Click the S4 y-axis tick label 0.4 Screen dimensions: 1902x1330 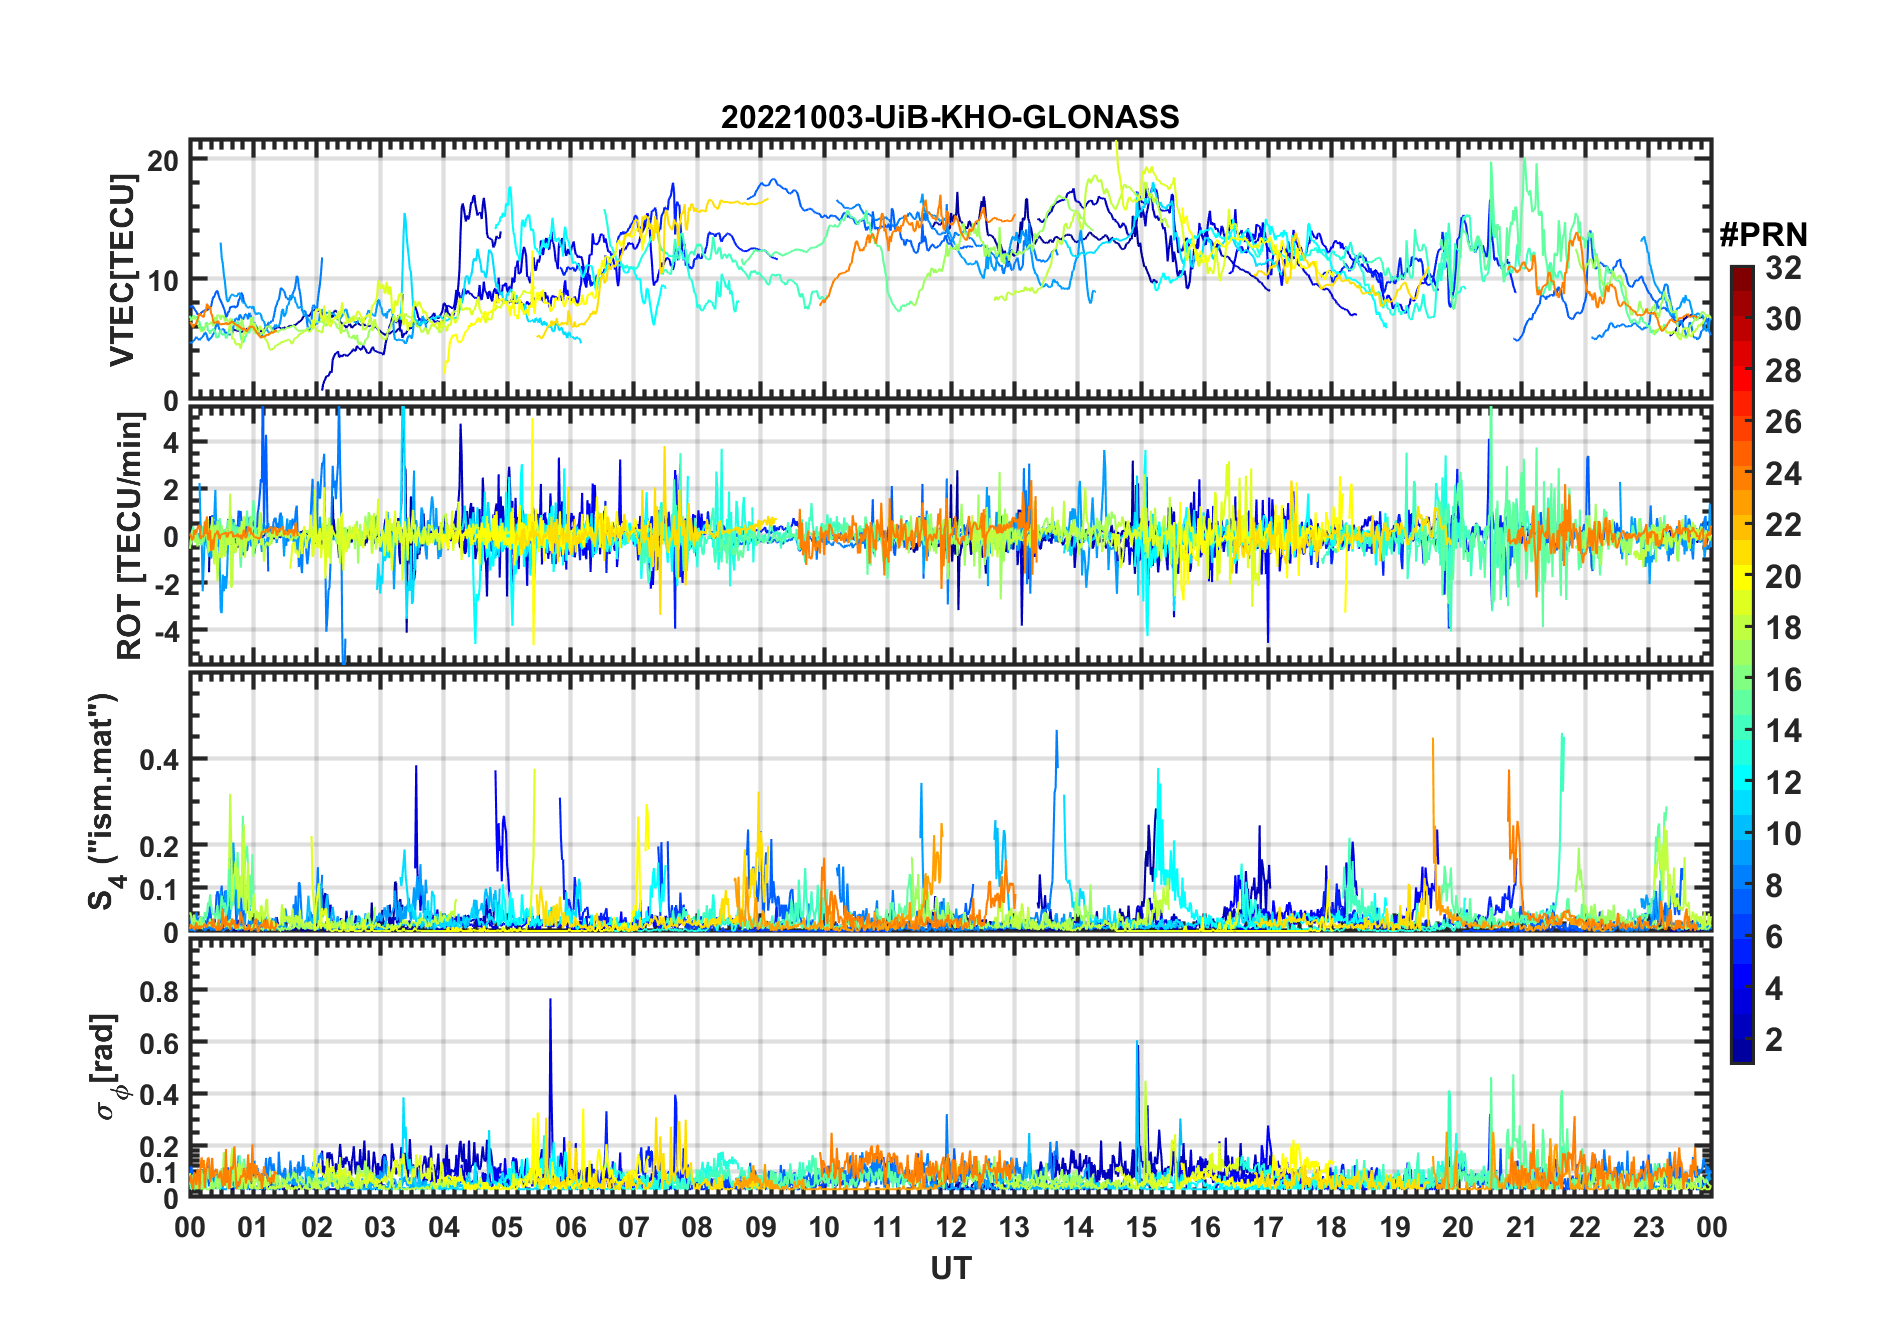pyautogui.click(x=160, y=759)
